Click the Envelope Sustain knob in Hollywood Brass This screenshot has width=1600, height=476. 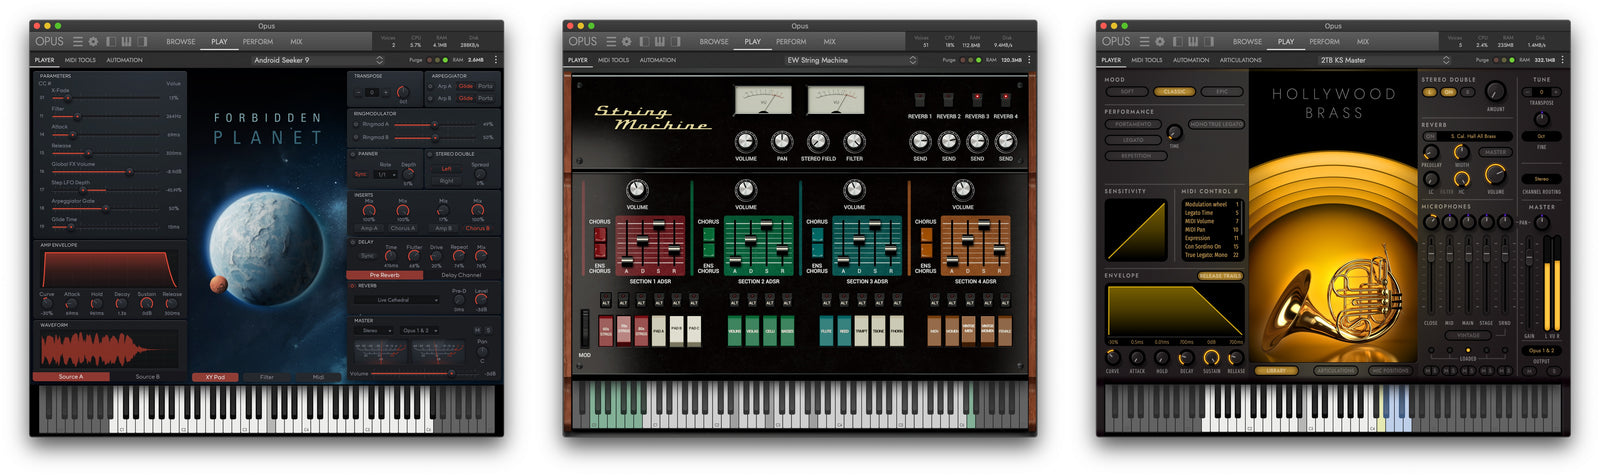1211,357
